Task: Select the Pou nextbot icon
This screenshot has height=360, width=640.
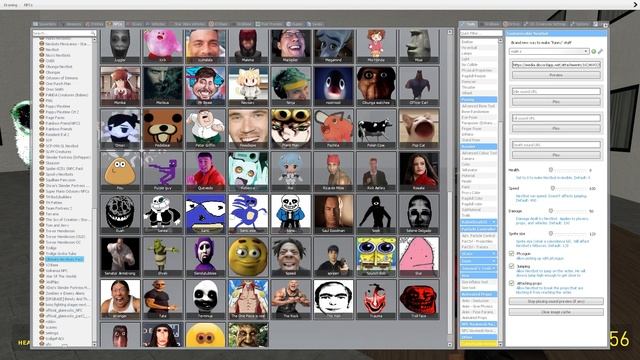Action: pos(120,171)
